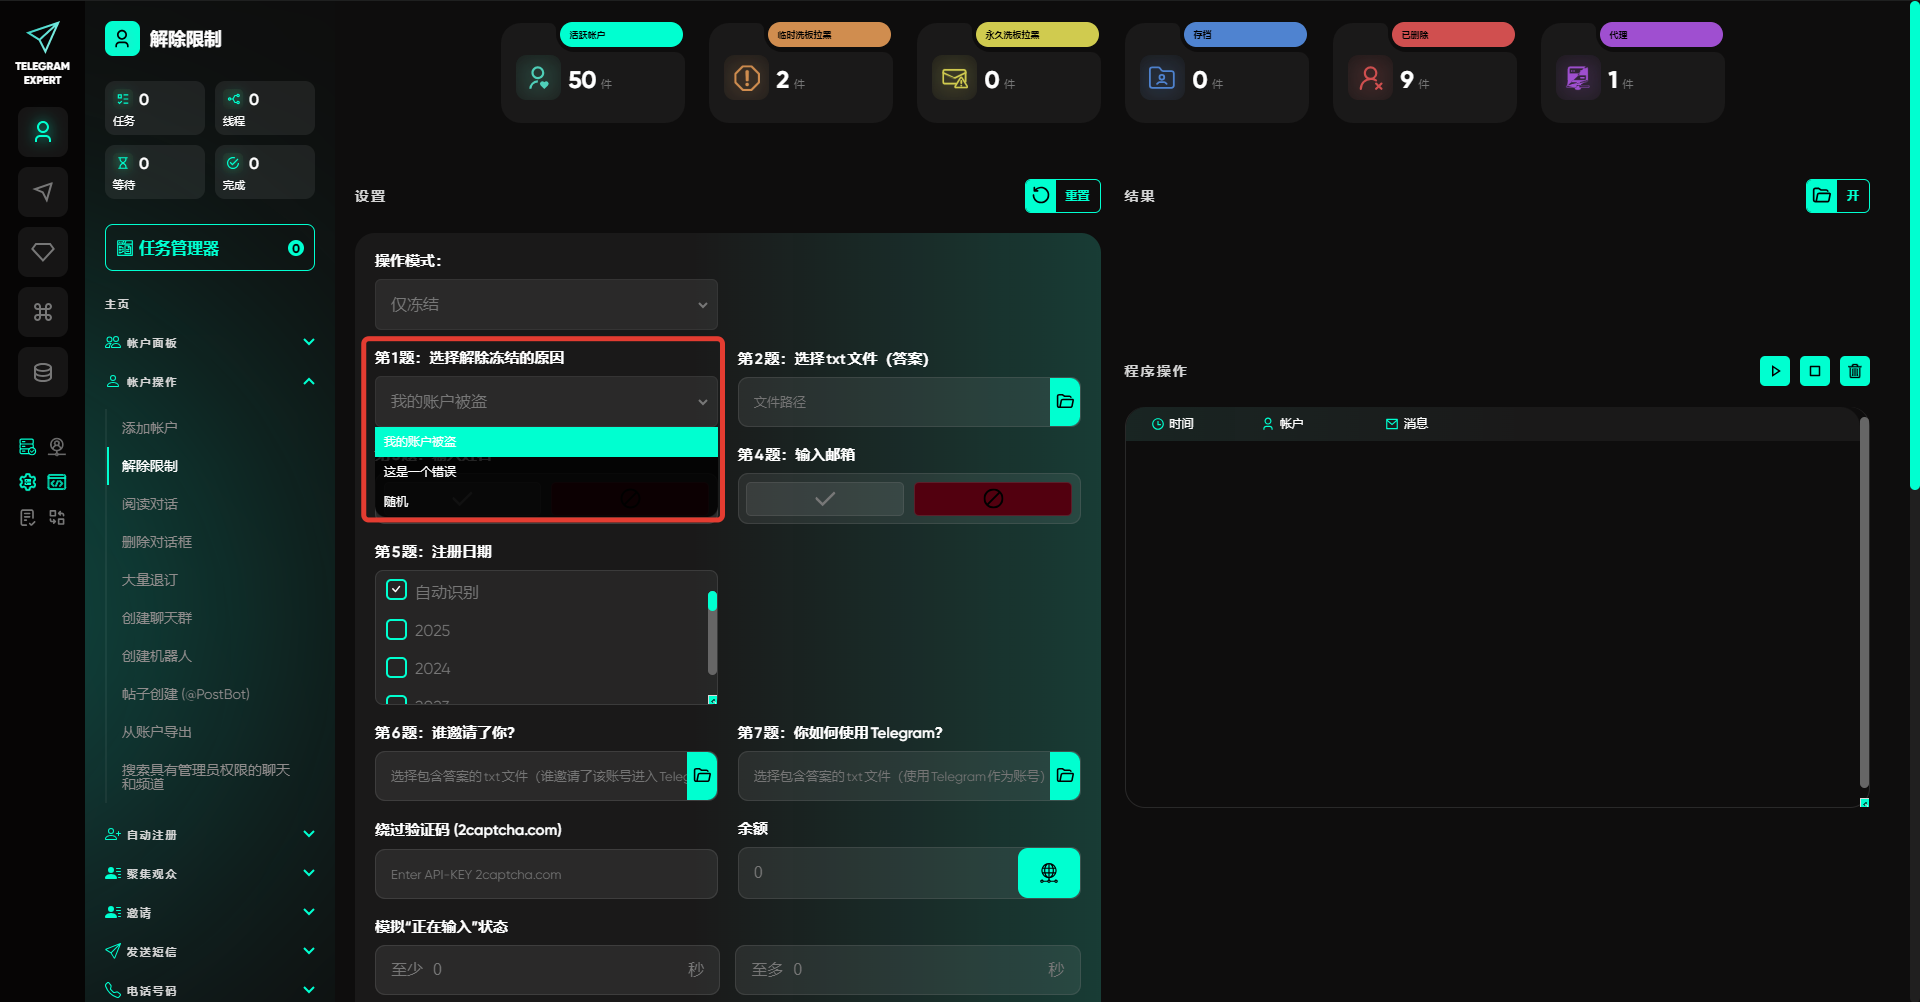This screenshot has height=1002, width=1920.
Task: Click the 至多 seconds maximum typing field
Action: pyautogui.click(x=908, y=970)
